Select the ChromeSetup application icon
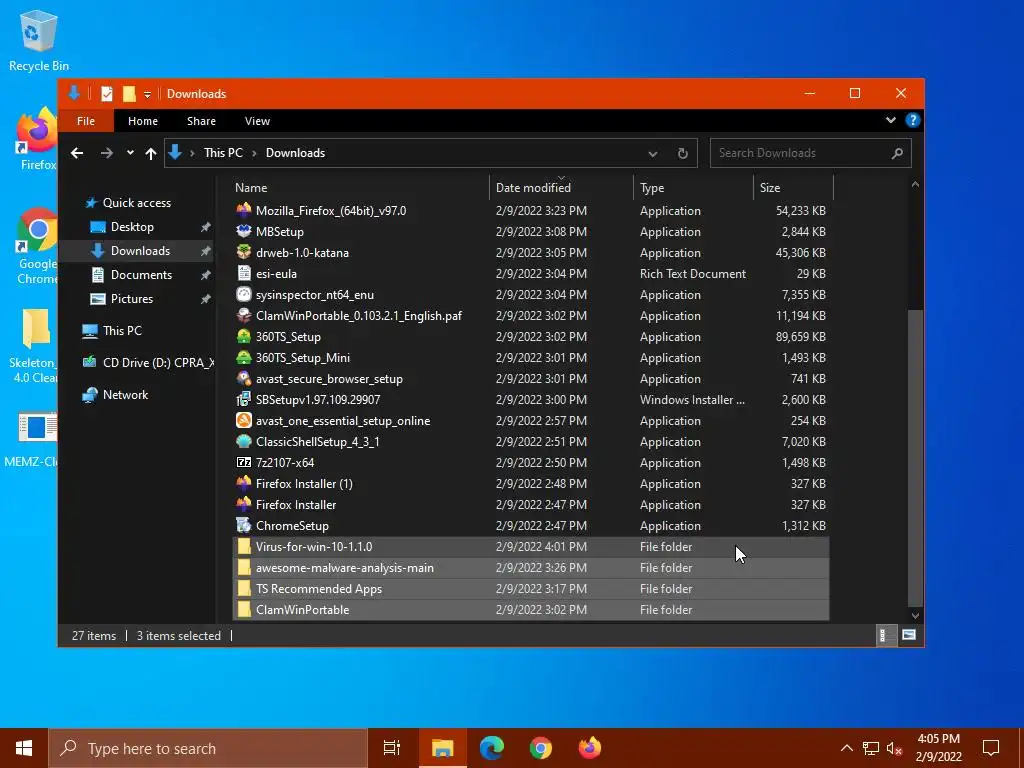Image resolution: width=1024 pixels, height=768 pixels. pos(244,525)
